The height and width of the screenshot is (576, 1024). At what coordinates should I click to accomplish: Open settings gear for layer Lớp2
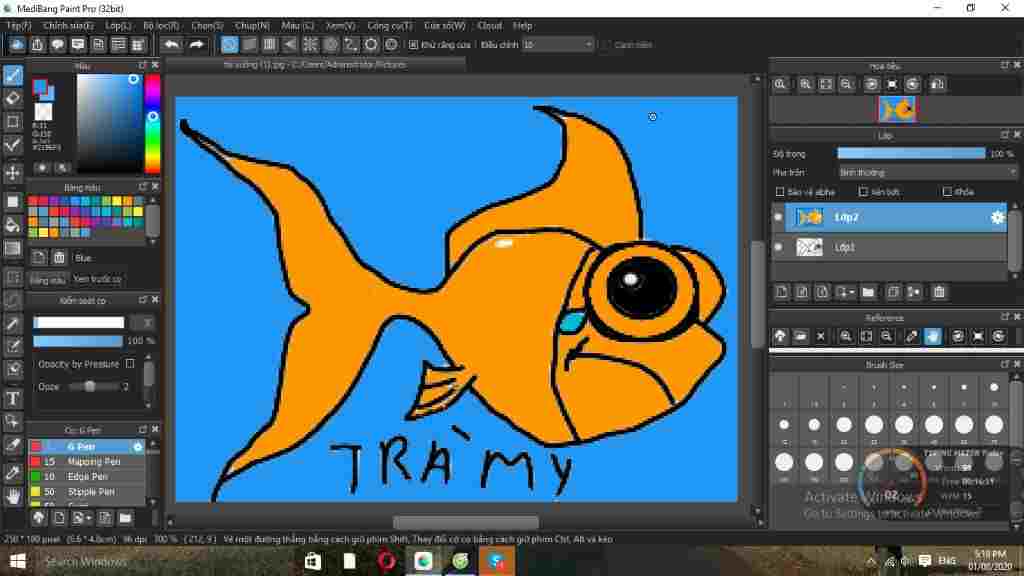[997, 217]
